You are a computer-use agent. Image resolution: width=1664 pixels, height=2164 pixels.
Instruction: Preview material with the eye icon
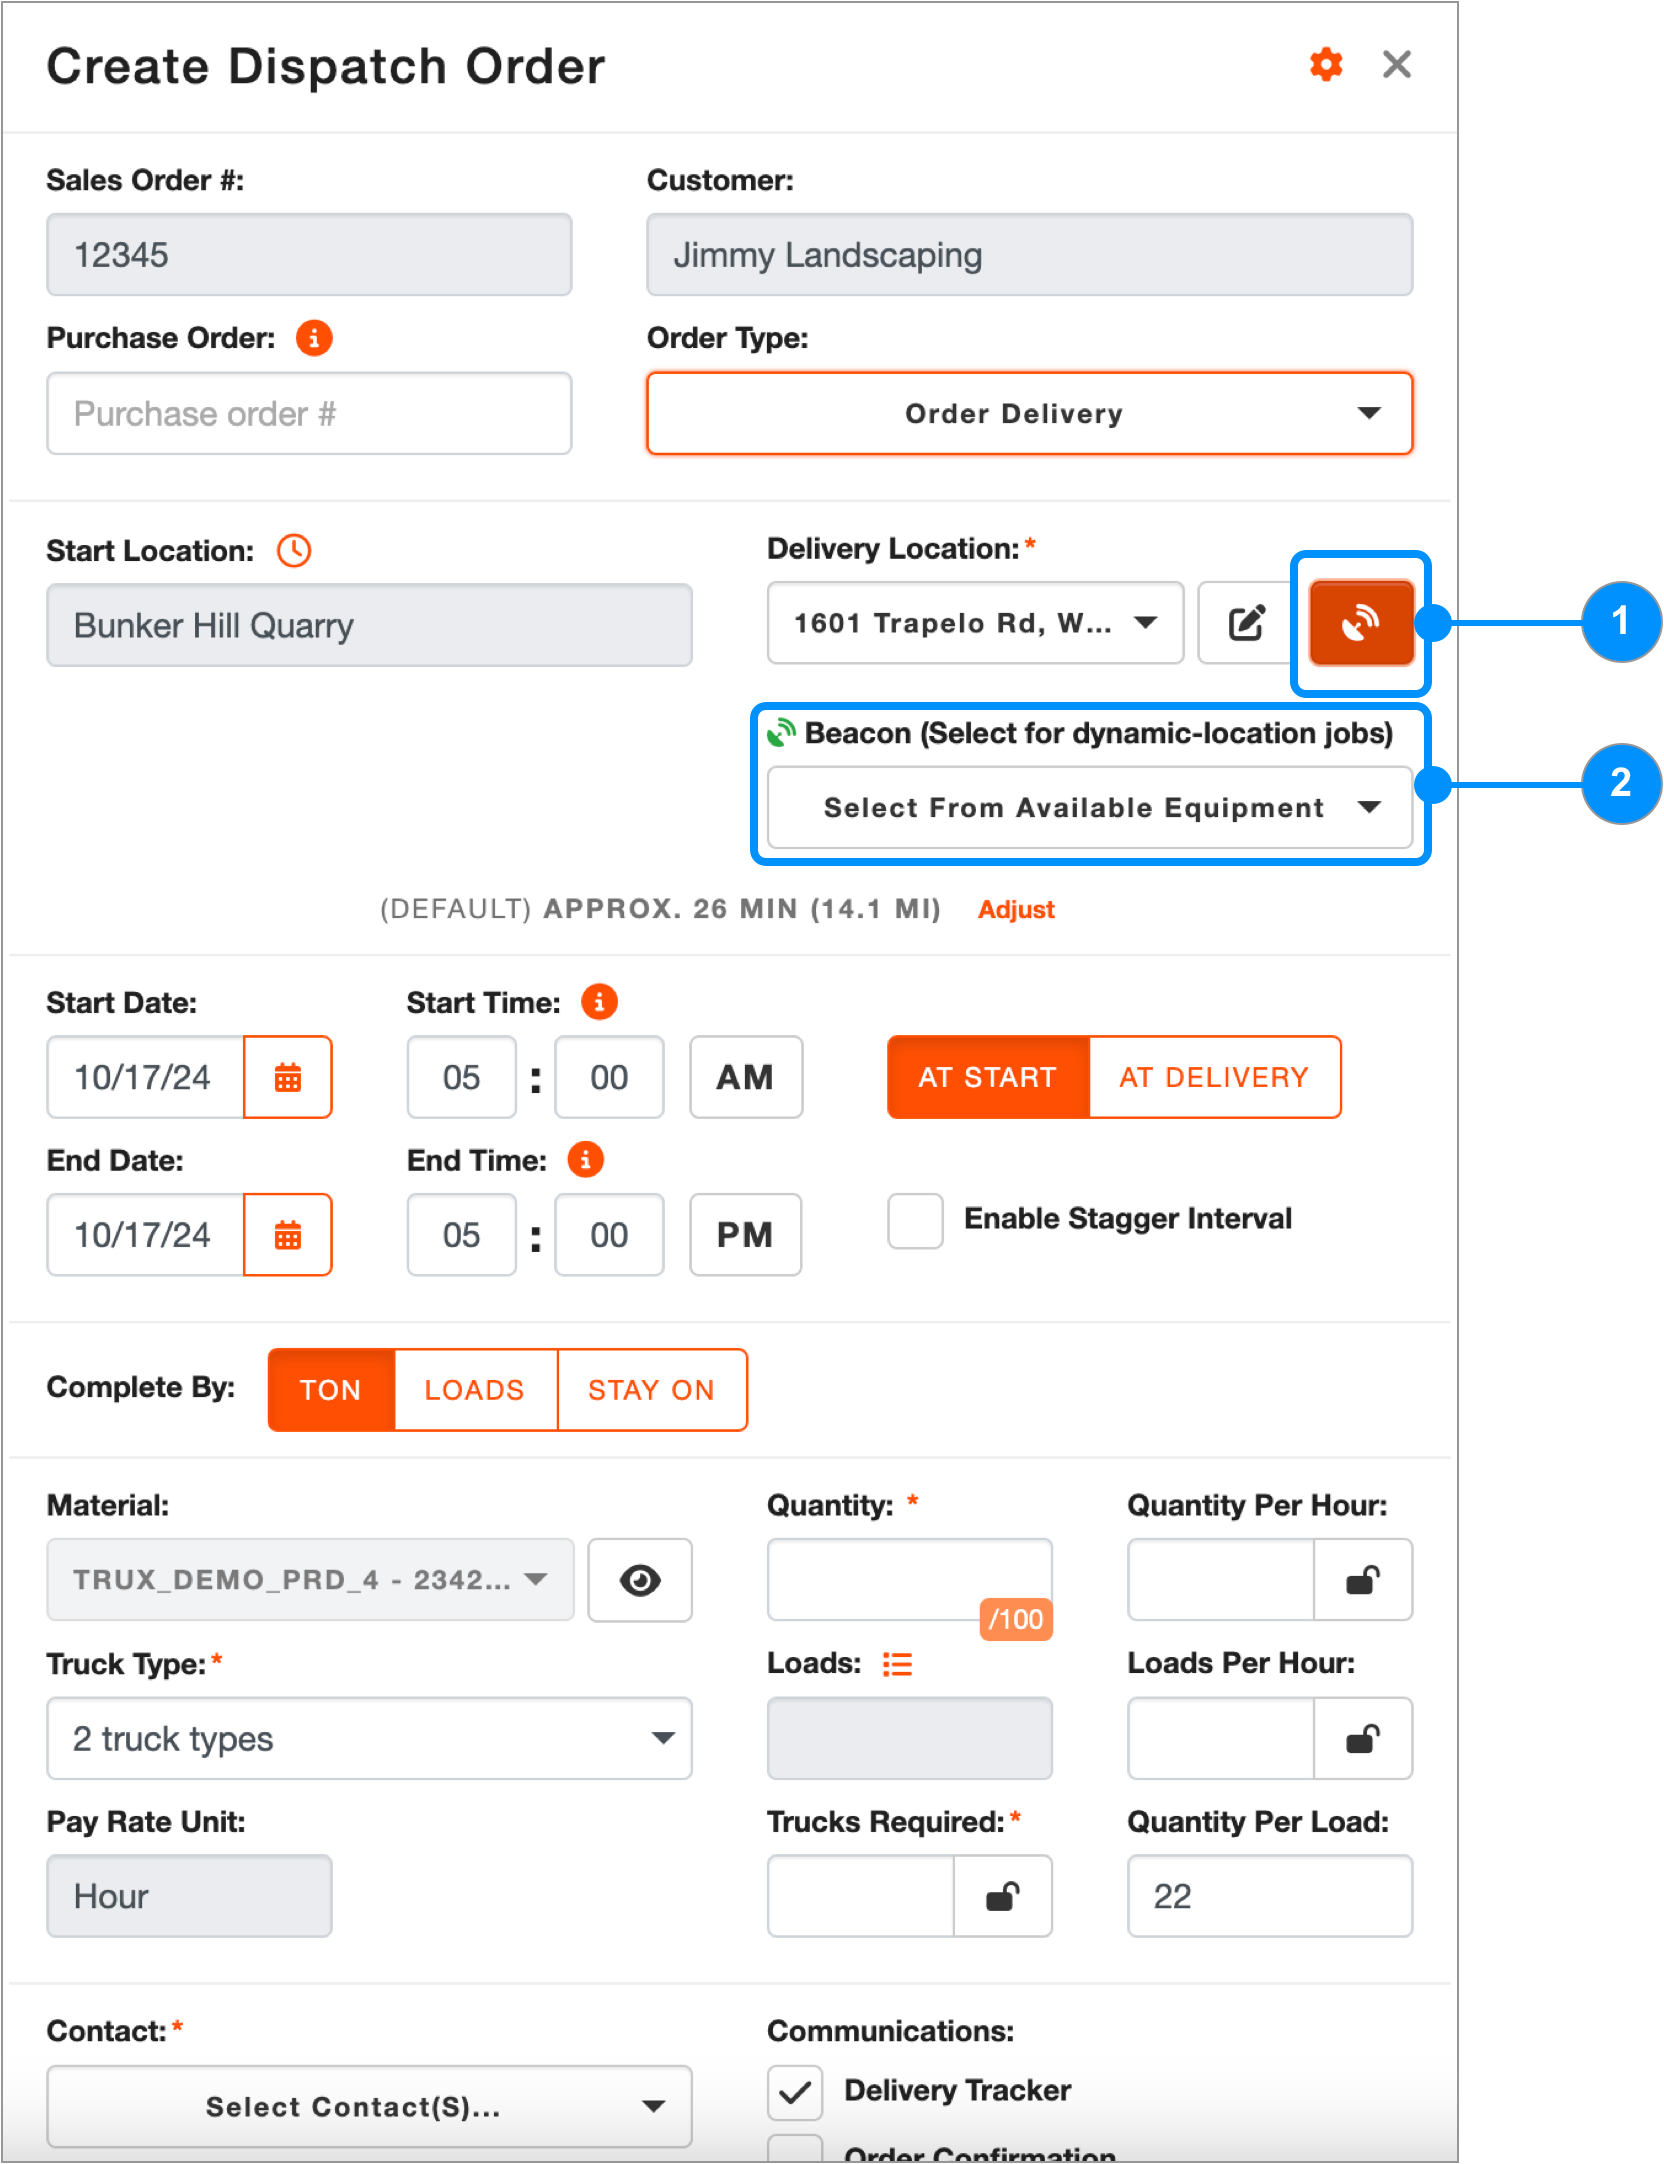pos(639,1580)
